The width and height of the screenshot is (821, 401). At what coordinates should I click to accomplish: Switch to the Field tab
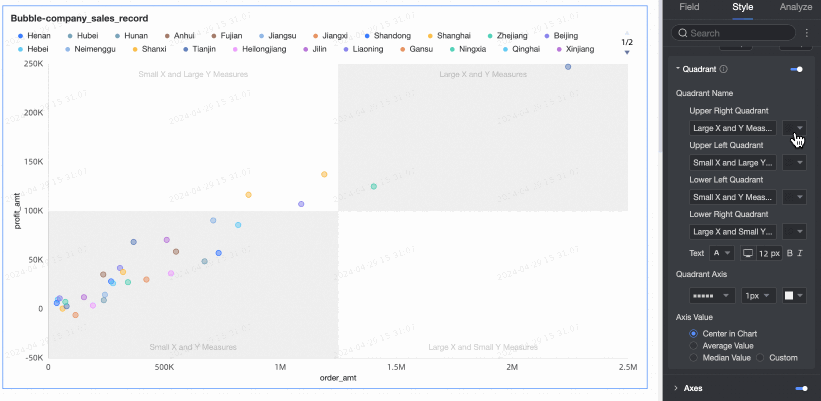[689, 7]
